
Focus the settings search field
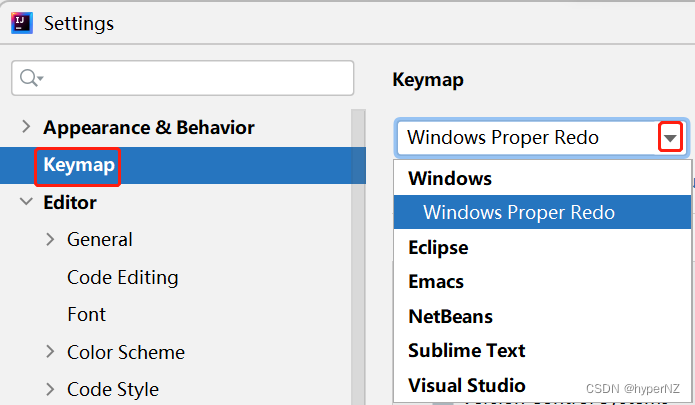pyautogui.click(x=183, y=78)
